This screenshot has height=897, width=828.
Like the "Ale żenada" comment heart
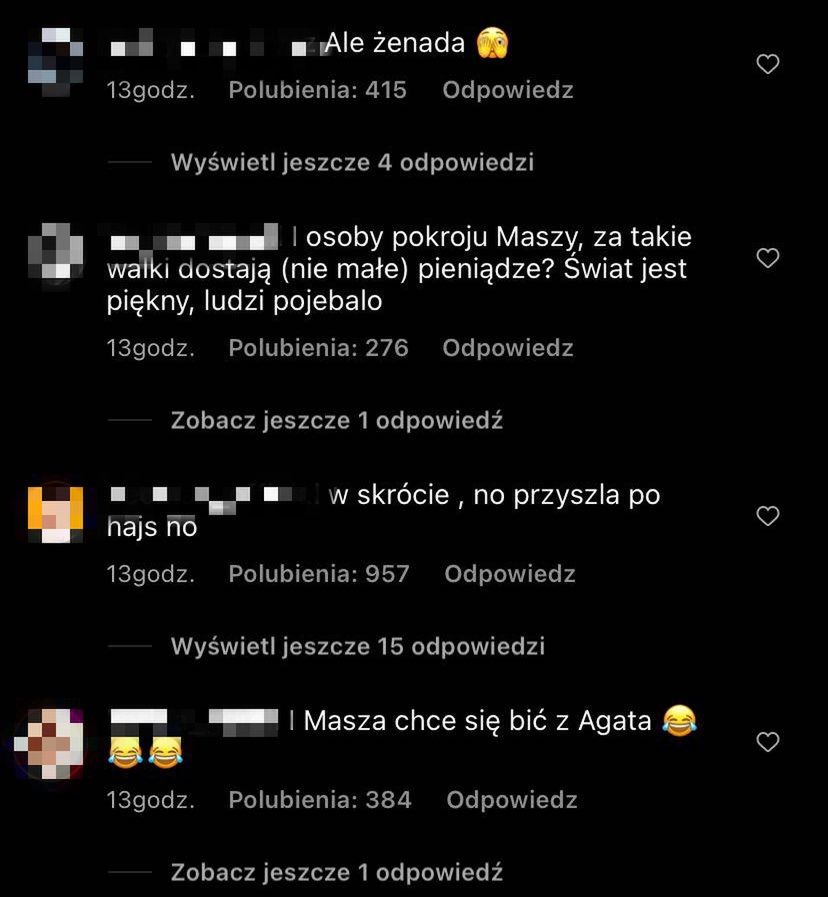tap(768, 64)
